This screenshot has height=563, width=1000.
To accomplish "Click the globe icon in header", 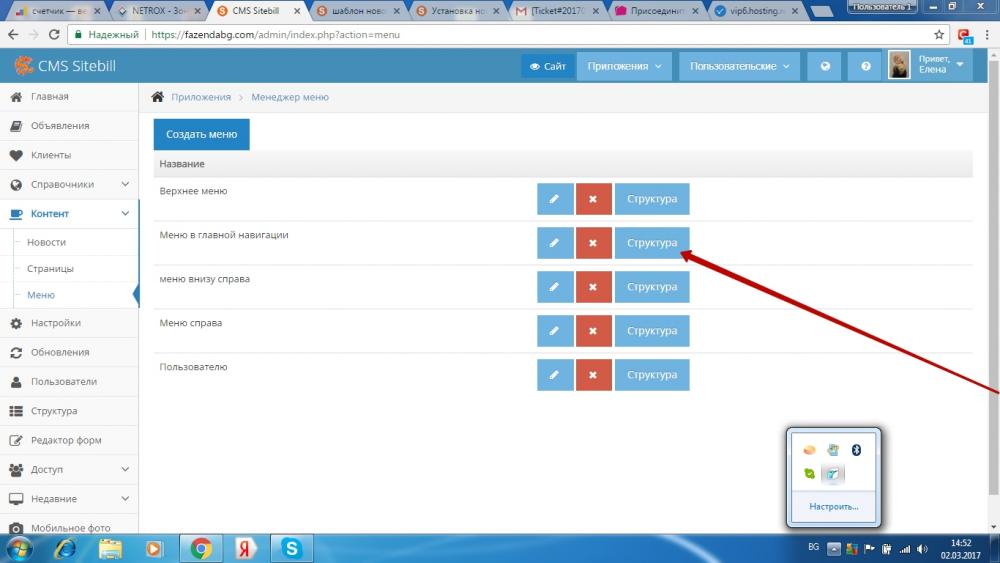I will pos(825,66).
